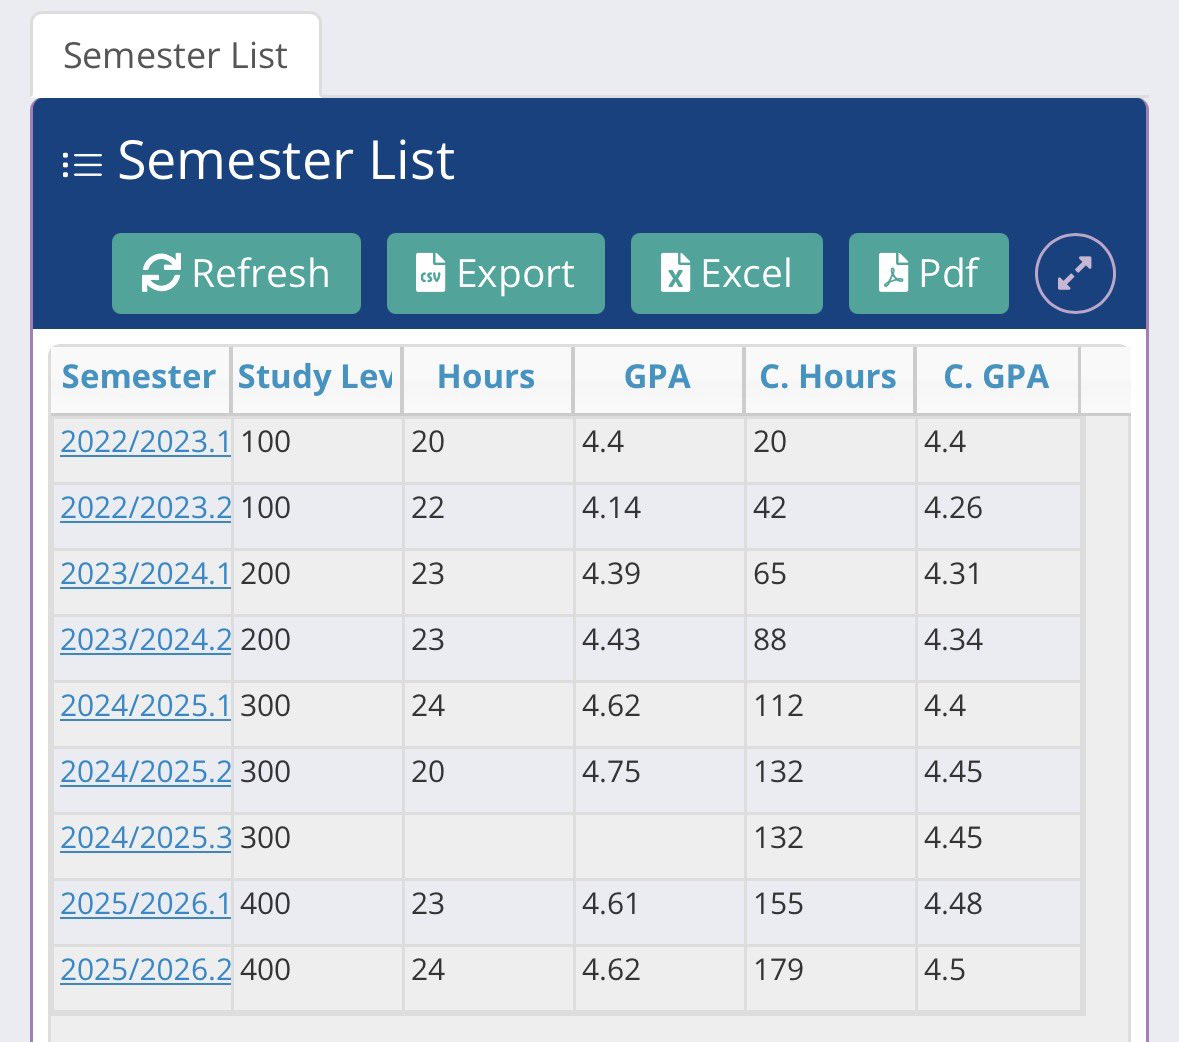This screenshot has height=1042, width=1179.
Task: Select GPA cell 4.61
Action: [x=659, y=912]
